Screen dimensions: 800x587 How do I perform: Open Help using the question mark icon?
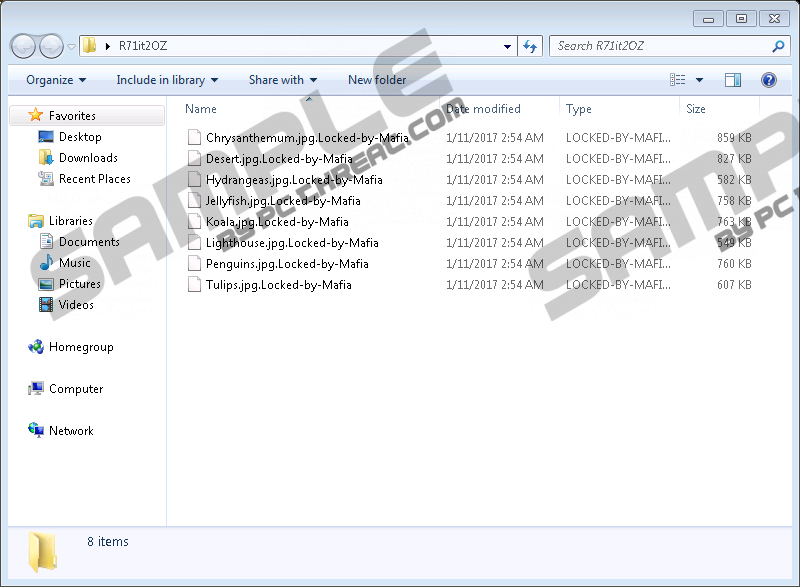(769, 80)
